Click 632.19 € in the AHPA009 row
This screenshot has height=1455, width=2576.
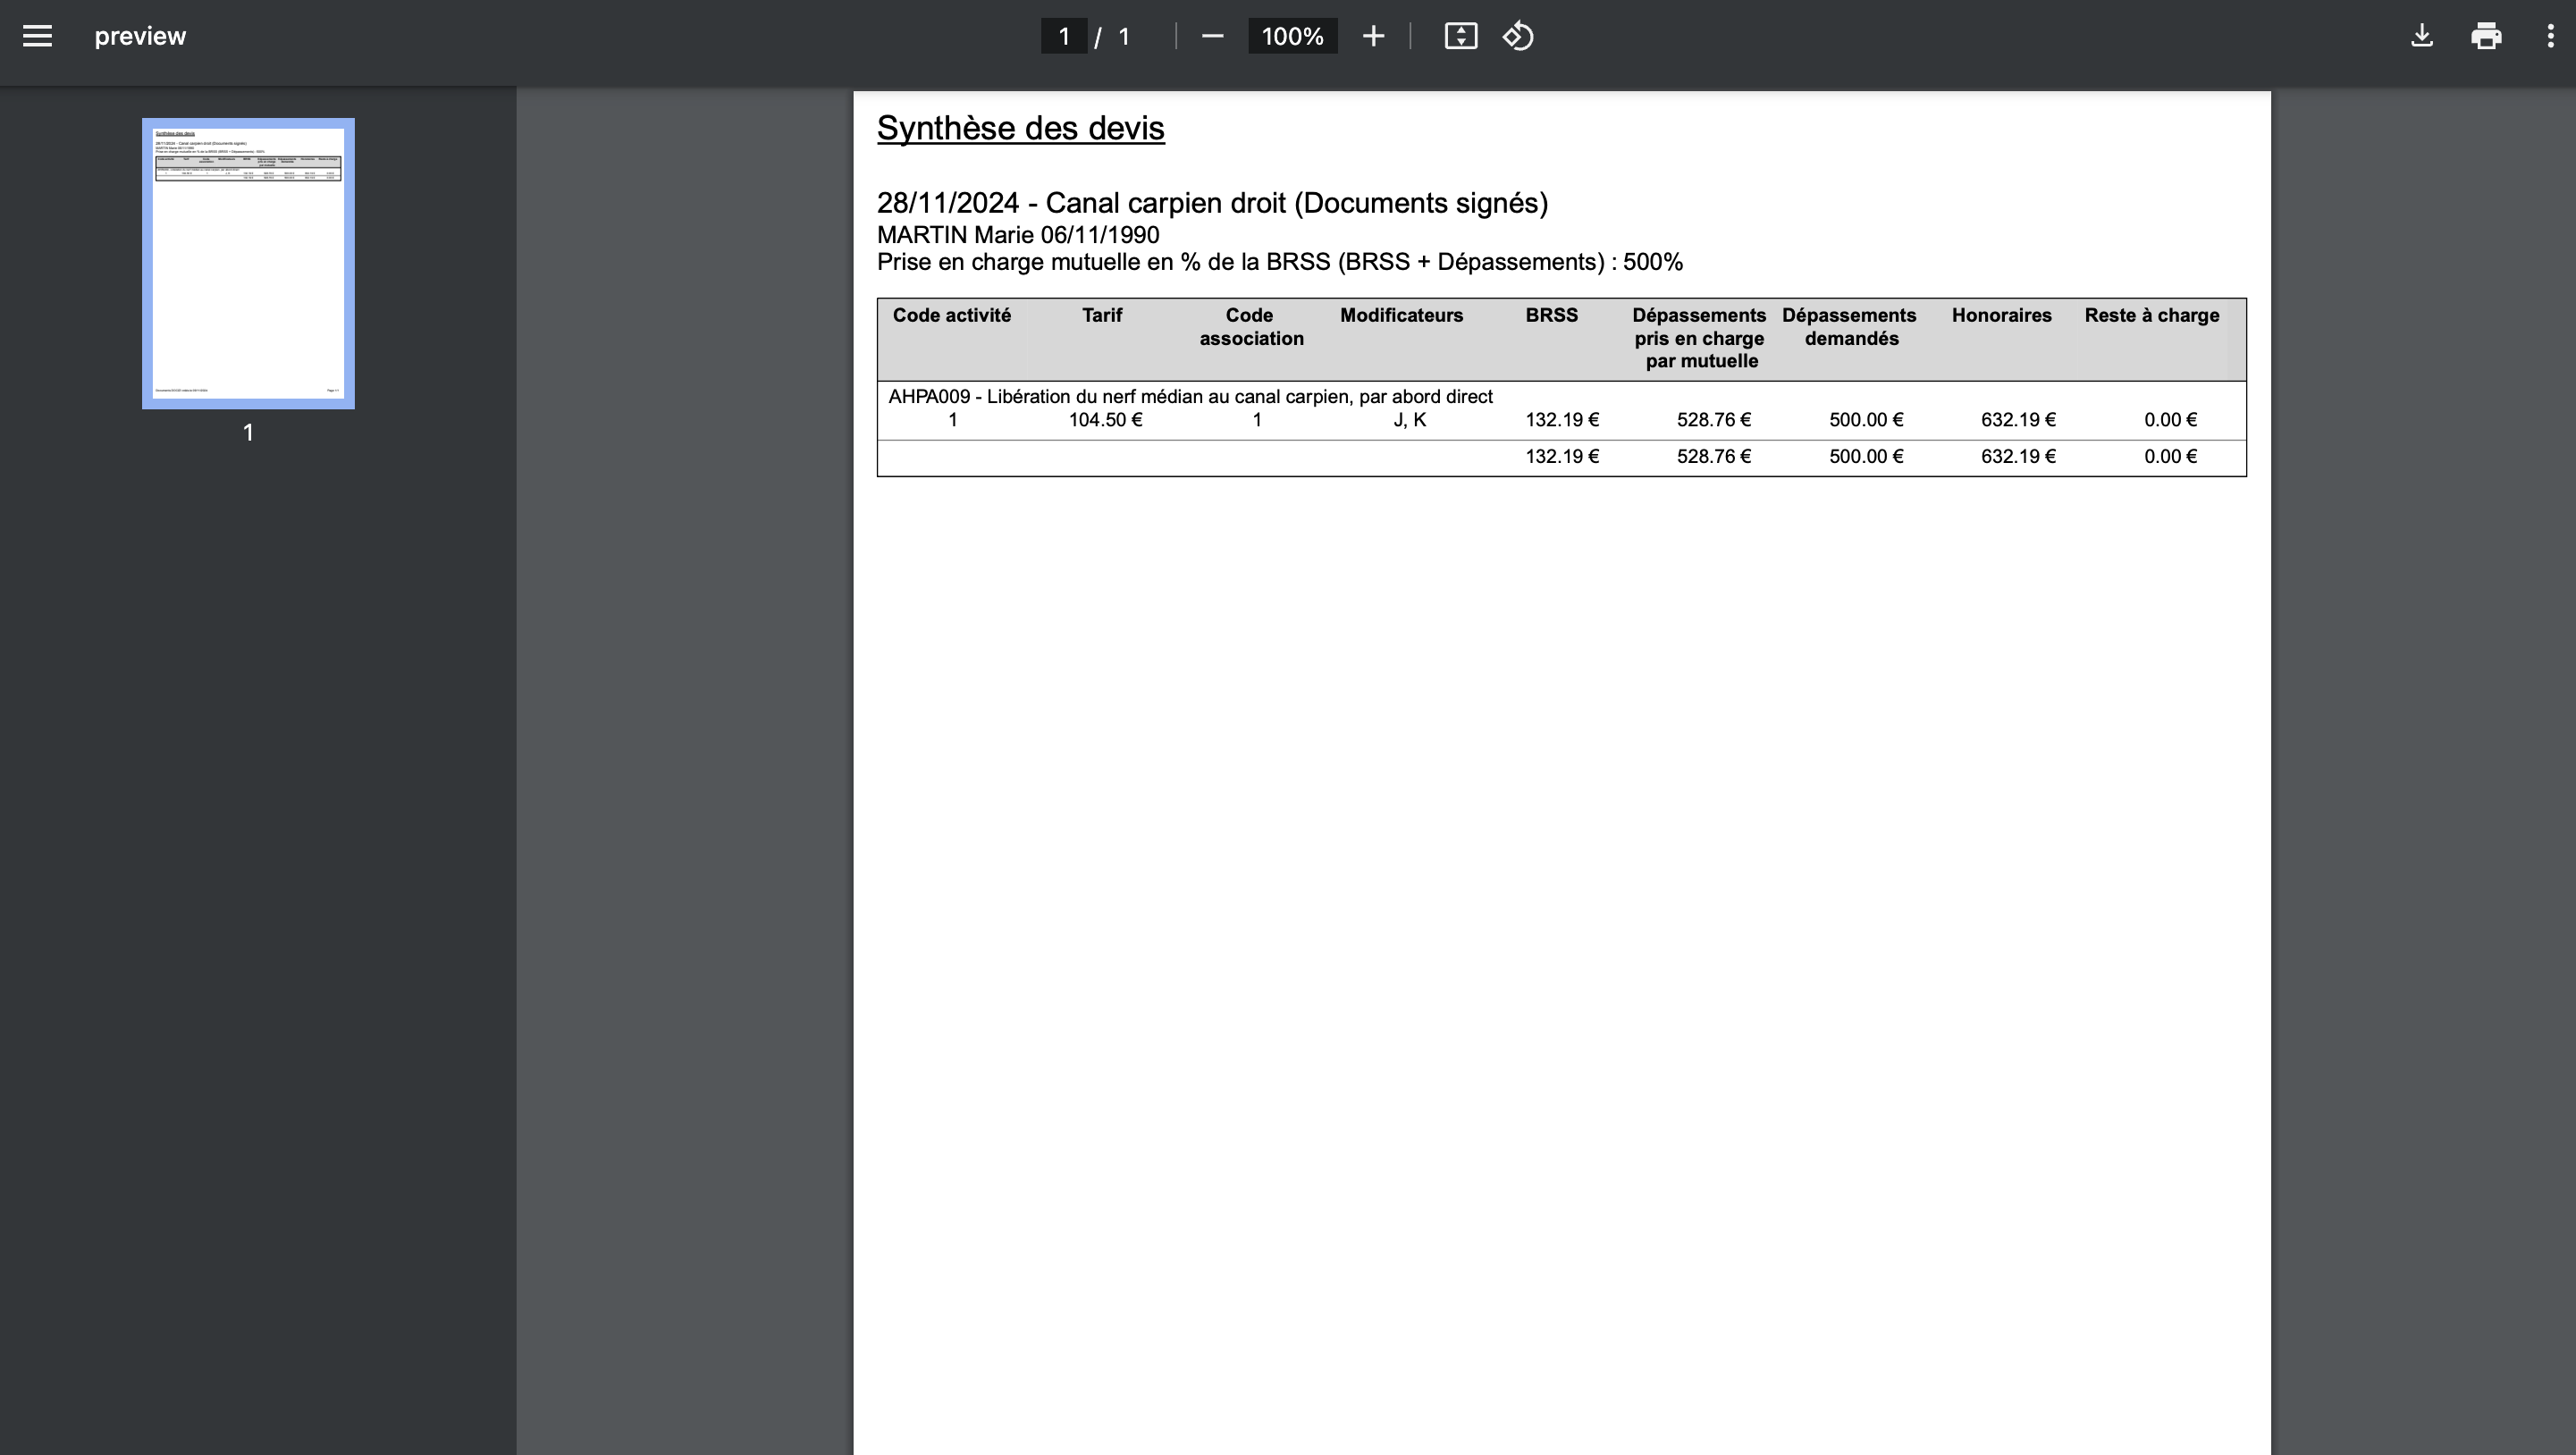tap(2018, 420)
